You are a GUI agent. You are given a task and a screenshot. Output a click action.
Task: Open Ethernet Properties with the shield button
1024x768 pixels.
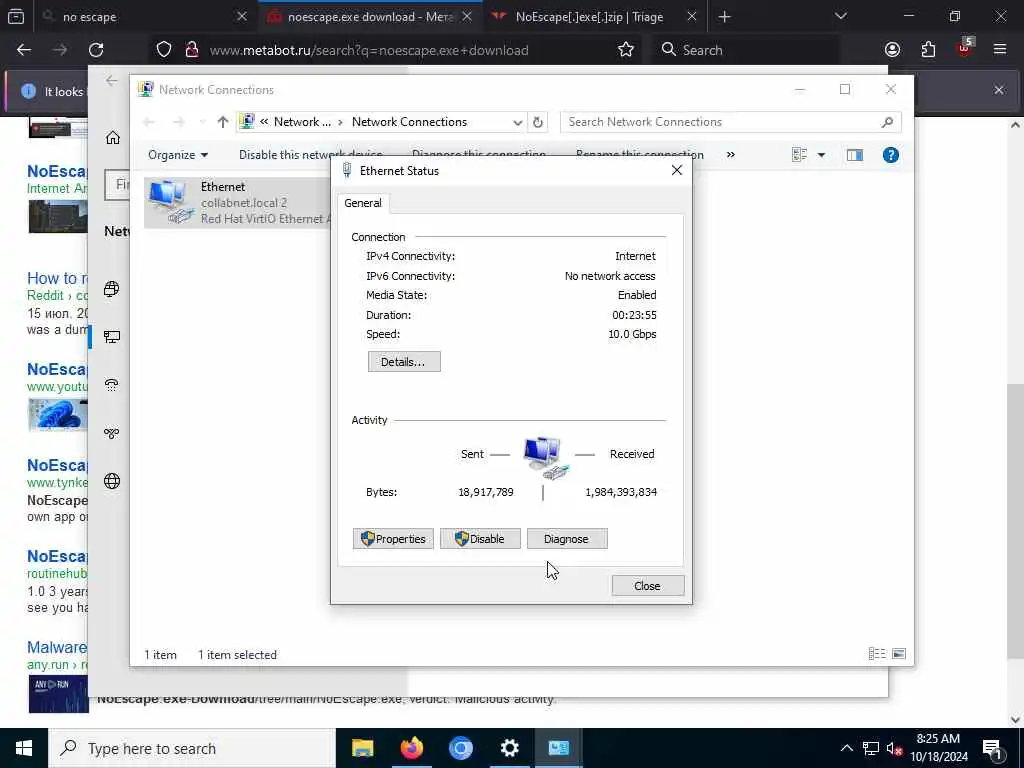tap(392, 539)
